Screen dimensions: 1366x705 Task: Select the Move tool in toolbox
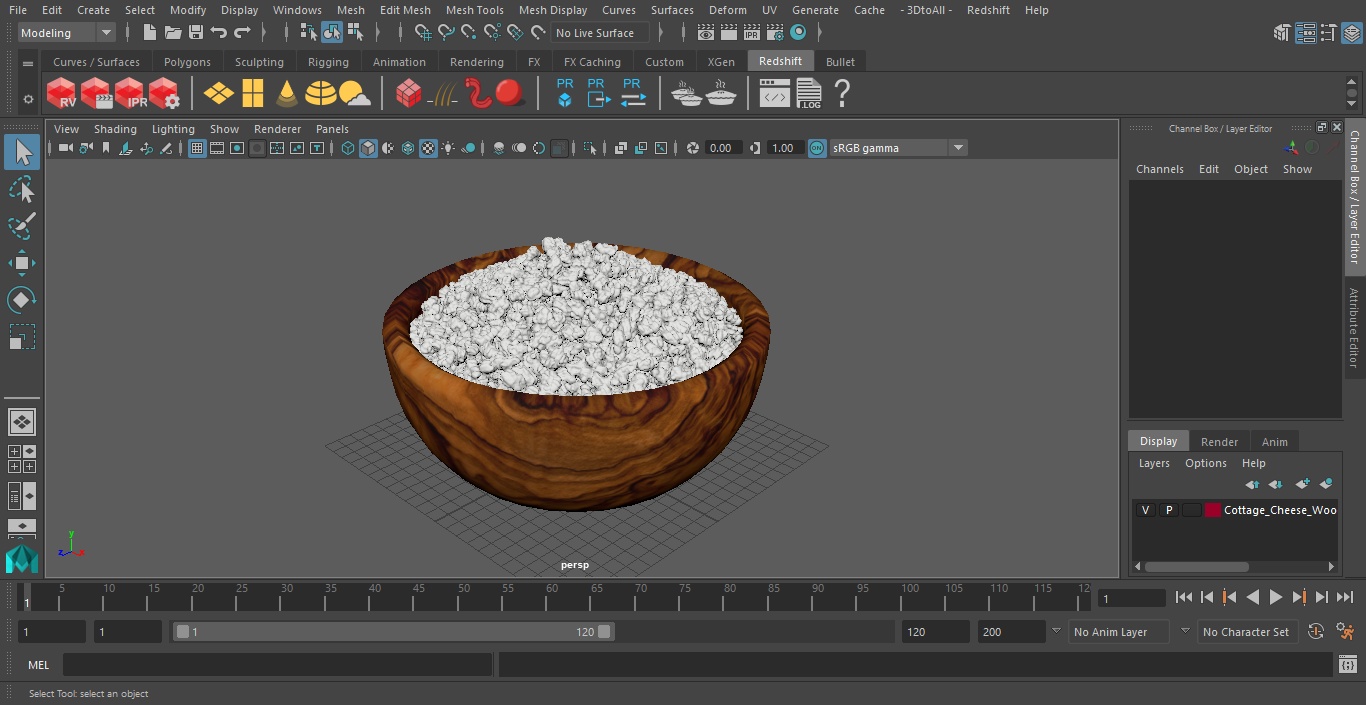(21, 263)
